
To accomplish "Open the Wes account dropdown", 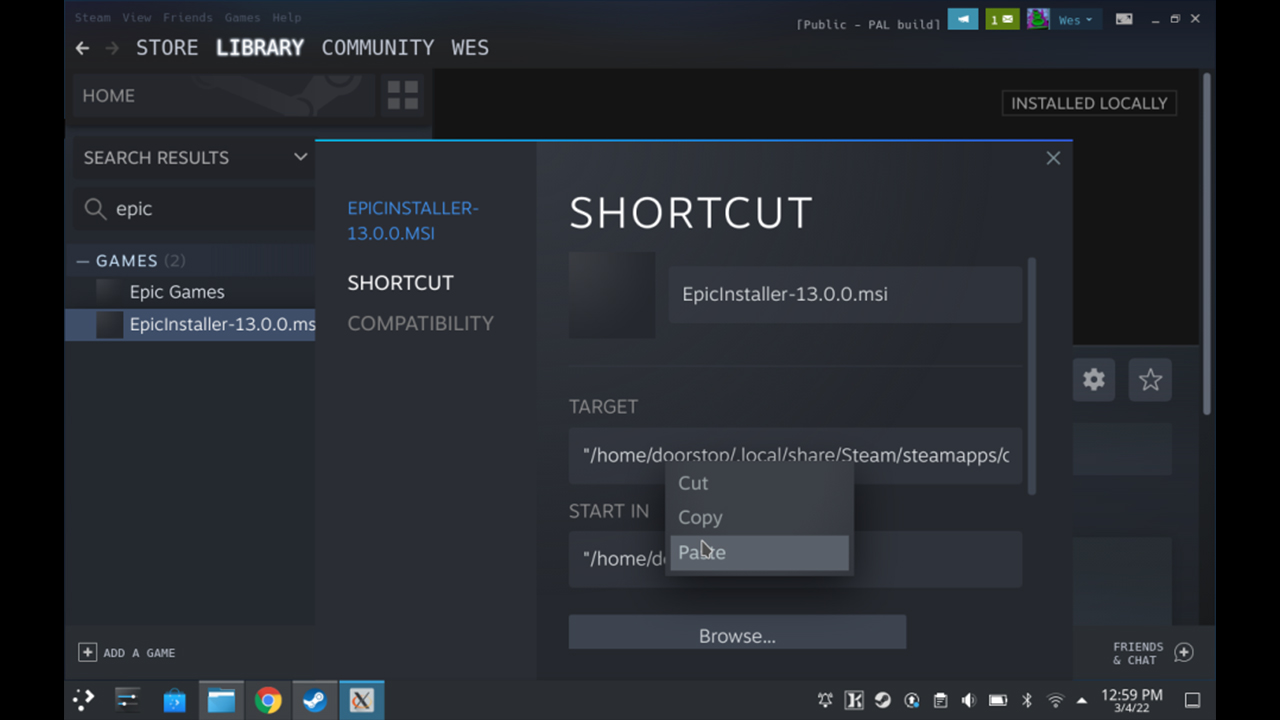I will tap(1075, 19).
